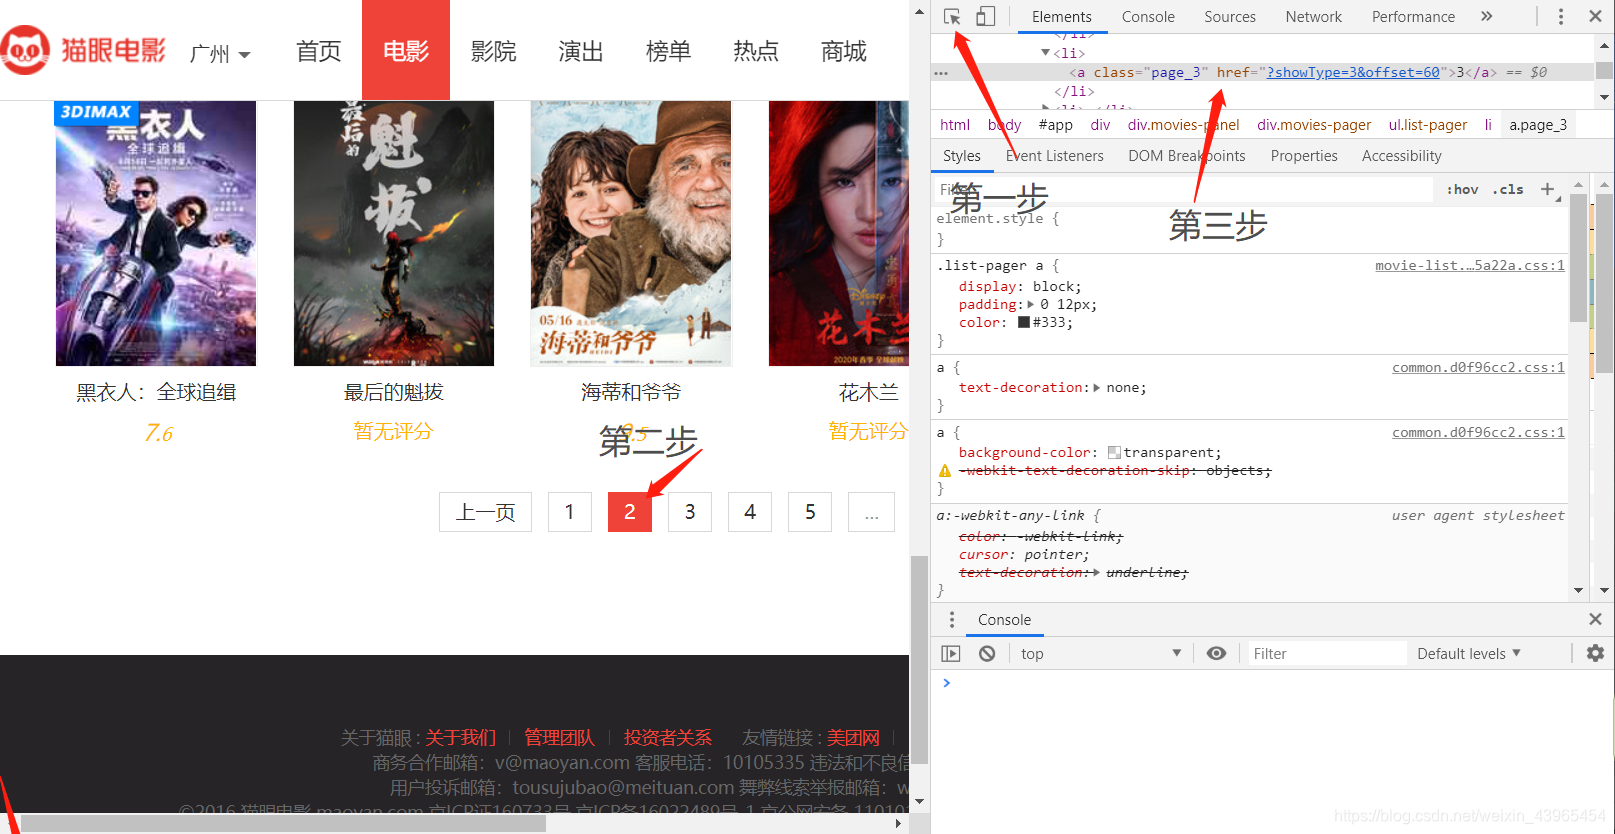
Task: Show more DevTools tabs chevron
Action: point(1487,16)
